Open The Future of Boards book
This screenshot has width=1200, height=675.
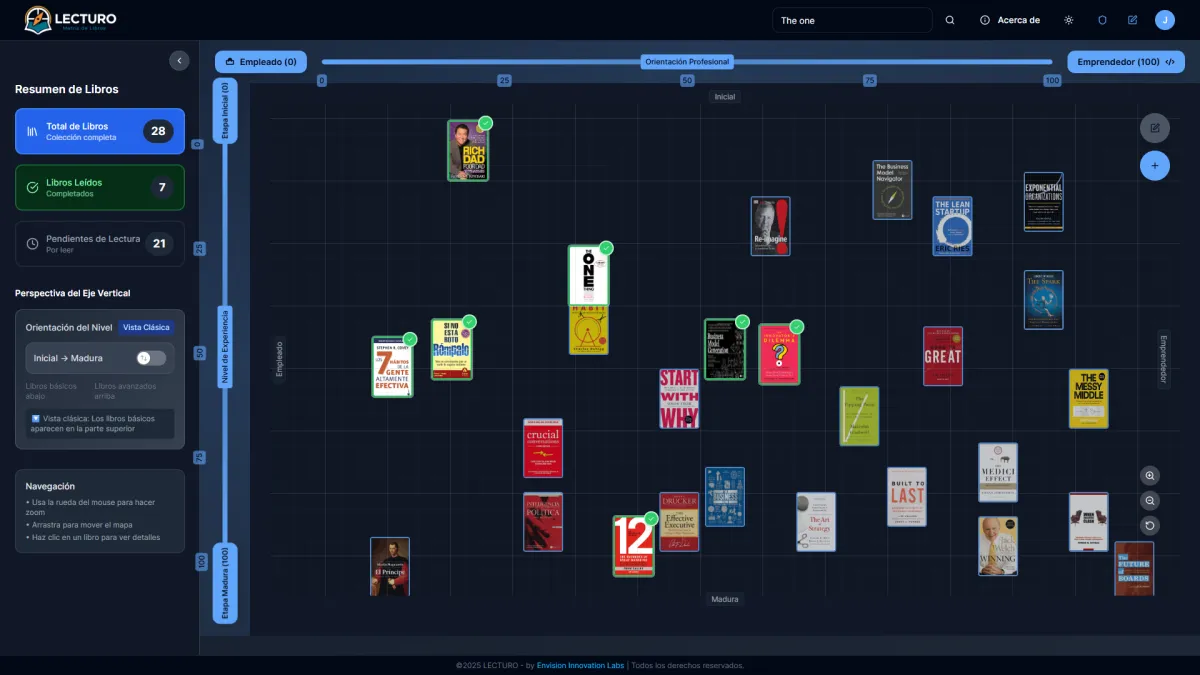(1134, 569)
